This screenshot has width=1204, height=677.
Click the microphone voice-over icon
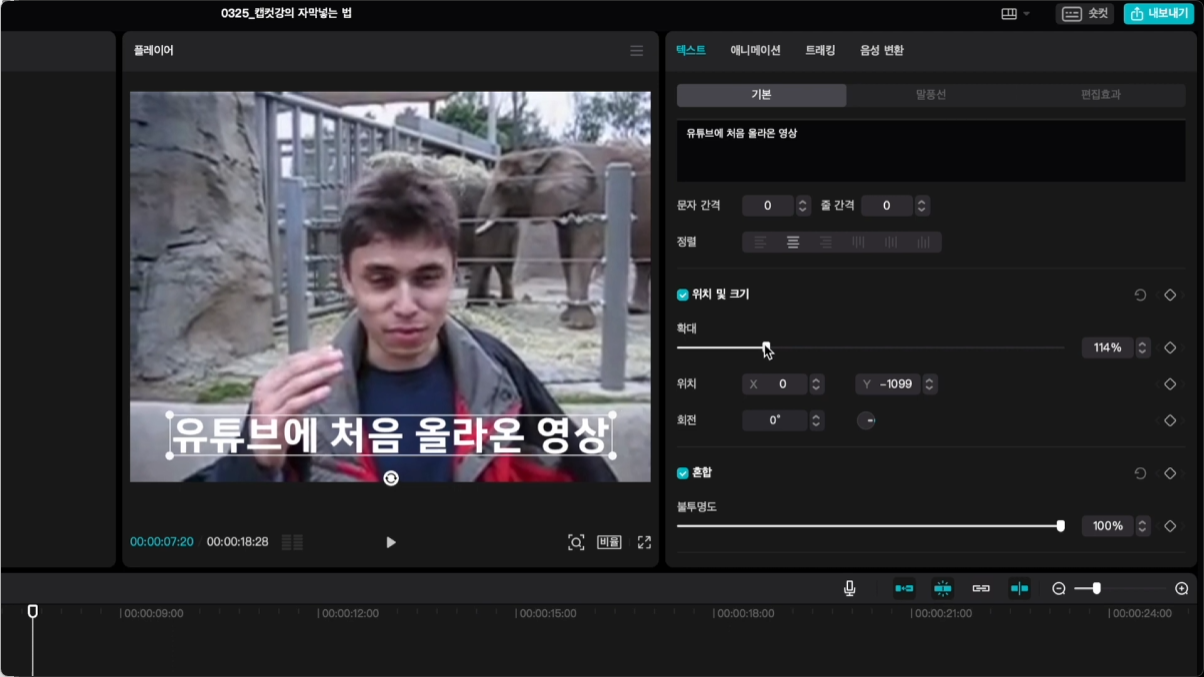(849, 588)
